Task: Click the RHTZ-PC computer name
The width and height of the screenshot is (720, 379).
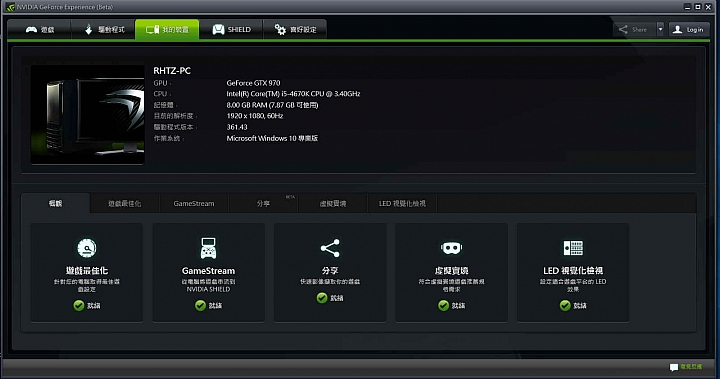Action: 172,71
